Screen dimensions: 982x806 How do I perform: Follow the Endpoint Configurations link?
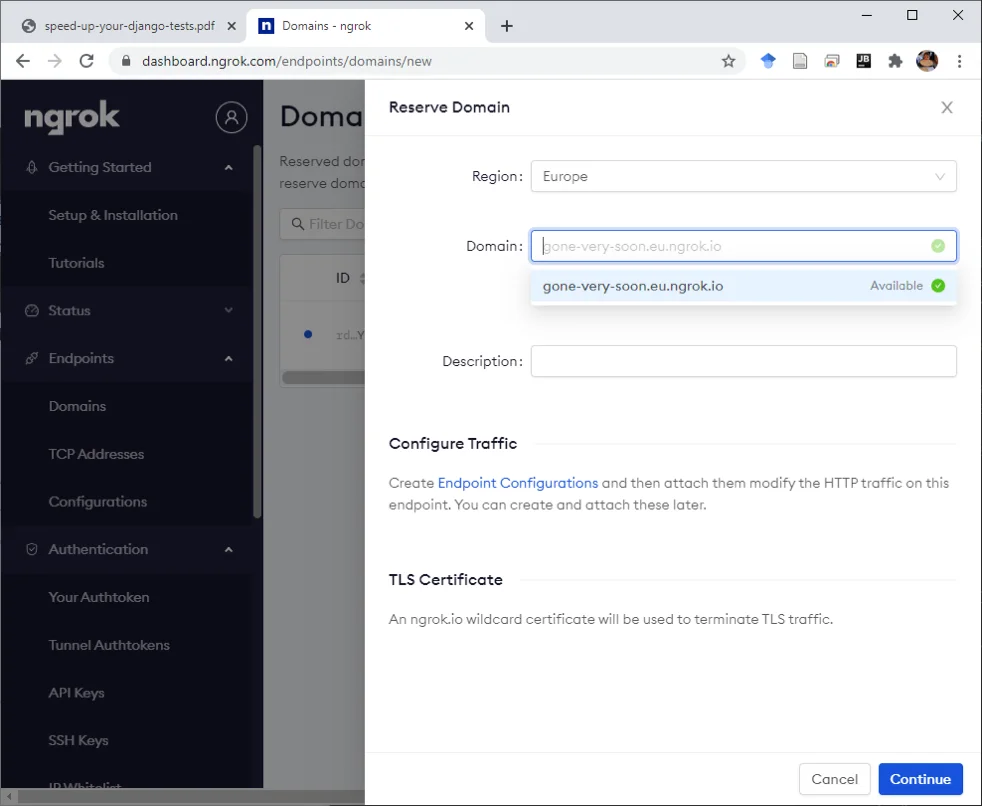[x=517, y=483]
